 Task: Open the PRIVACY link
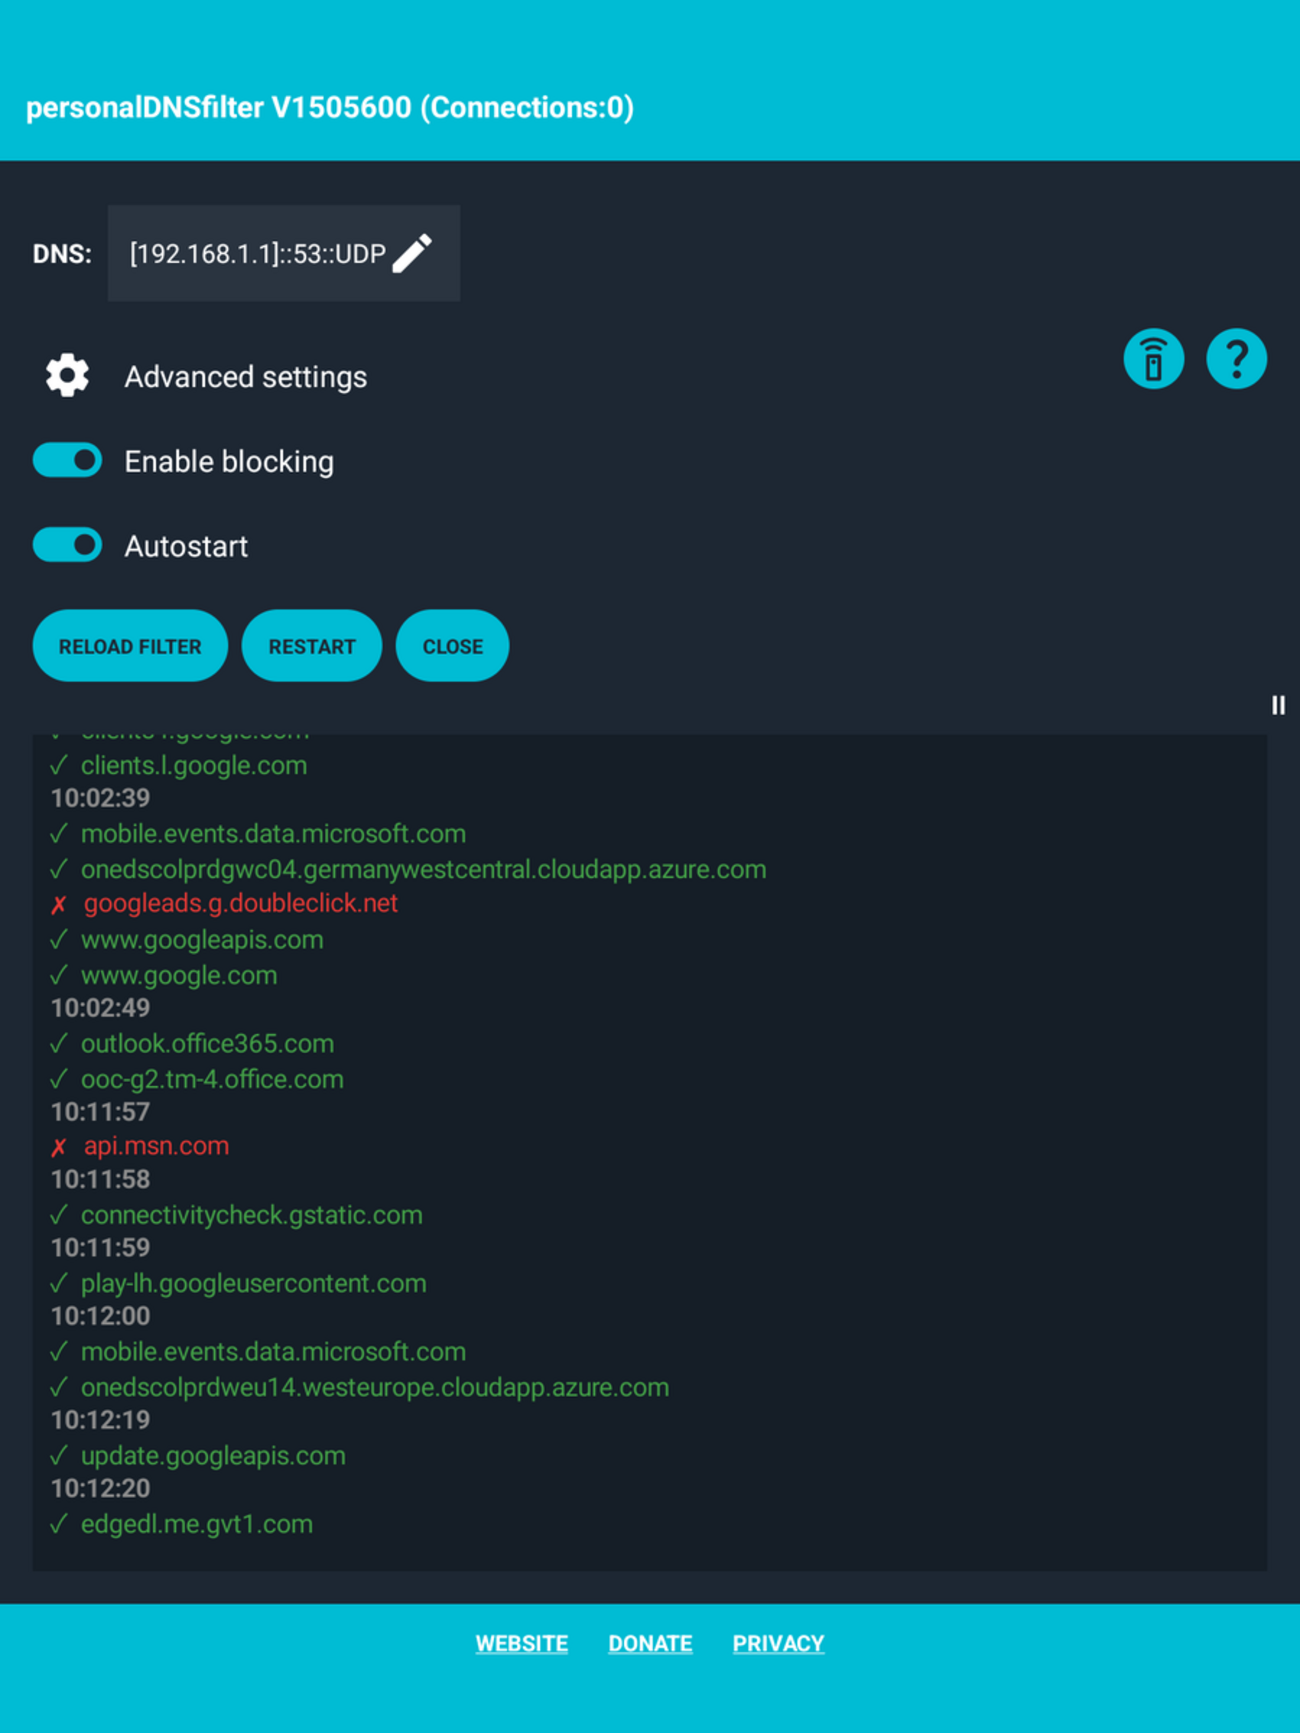(778, 1643)
